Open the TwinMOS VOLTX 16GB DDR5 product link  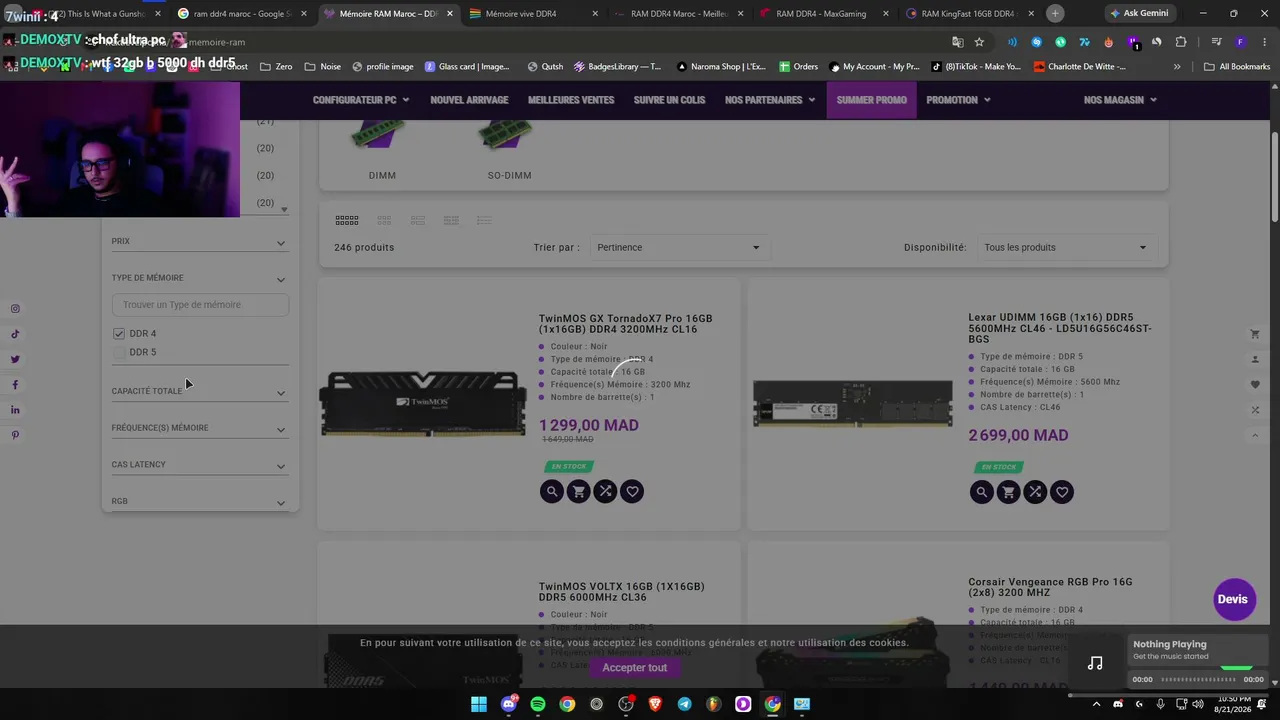(622, 592)
